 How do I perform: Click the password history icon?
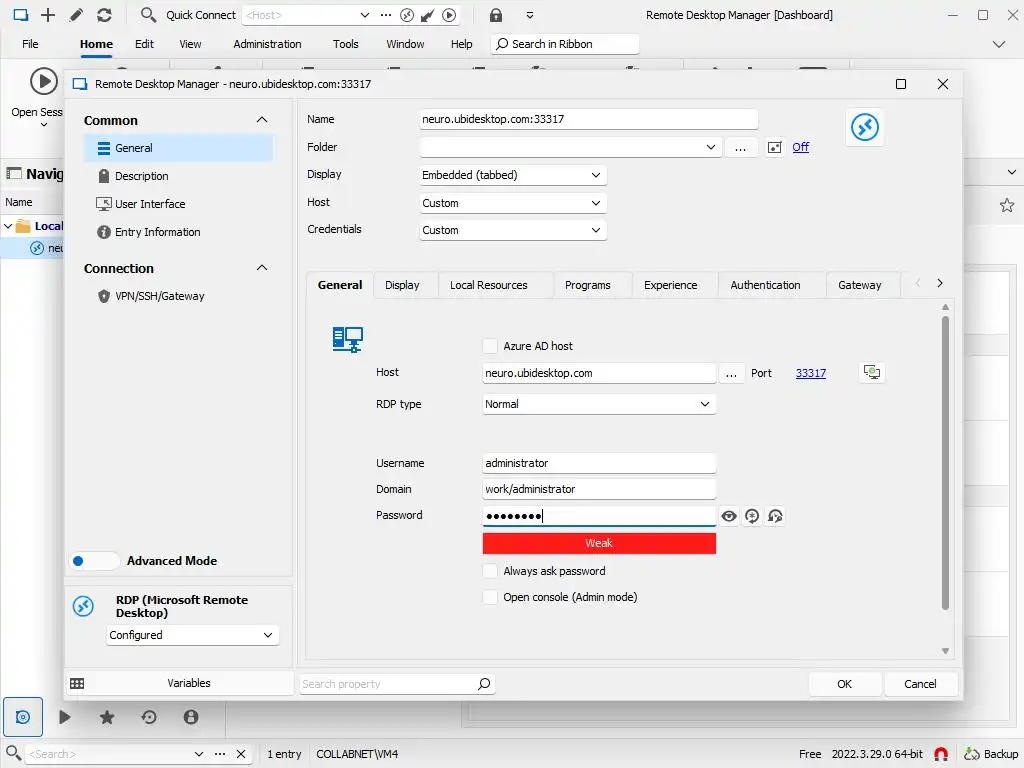tap(775, 517)
